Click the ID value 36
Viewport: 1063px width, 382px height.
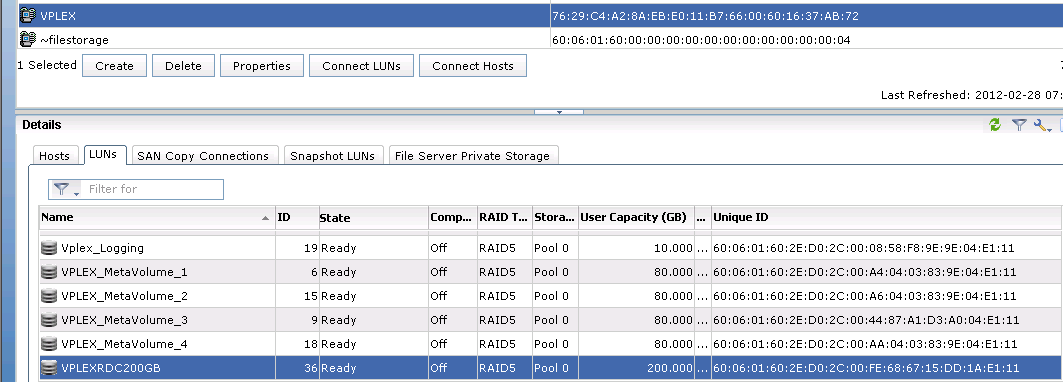click(310, 368)
